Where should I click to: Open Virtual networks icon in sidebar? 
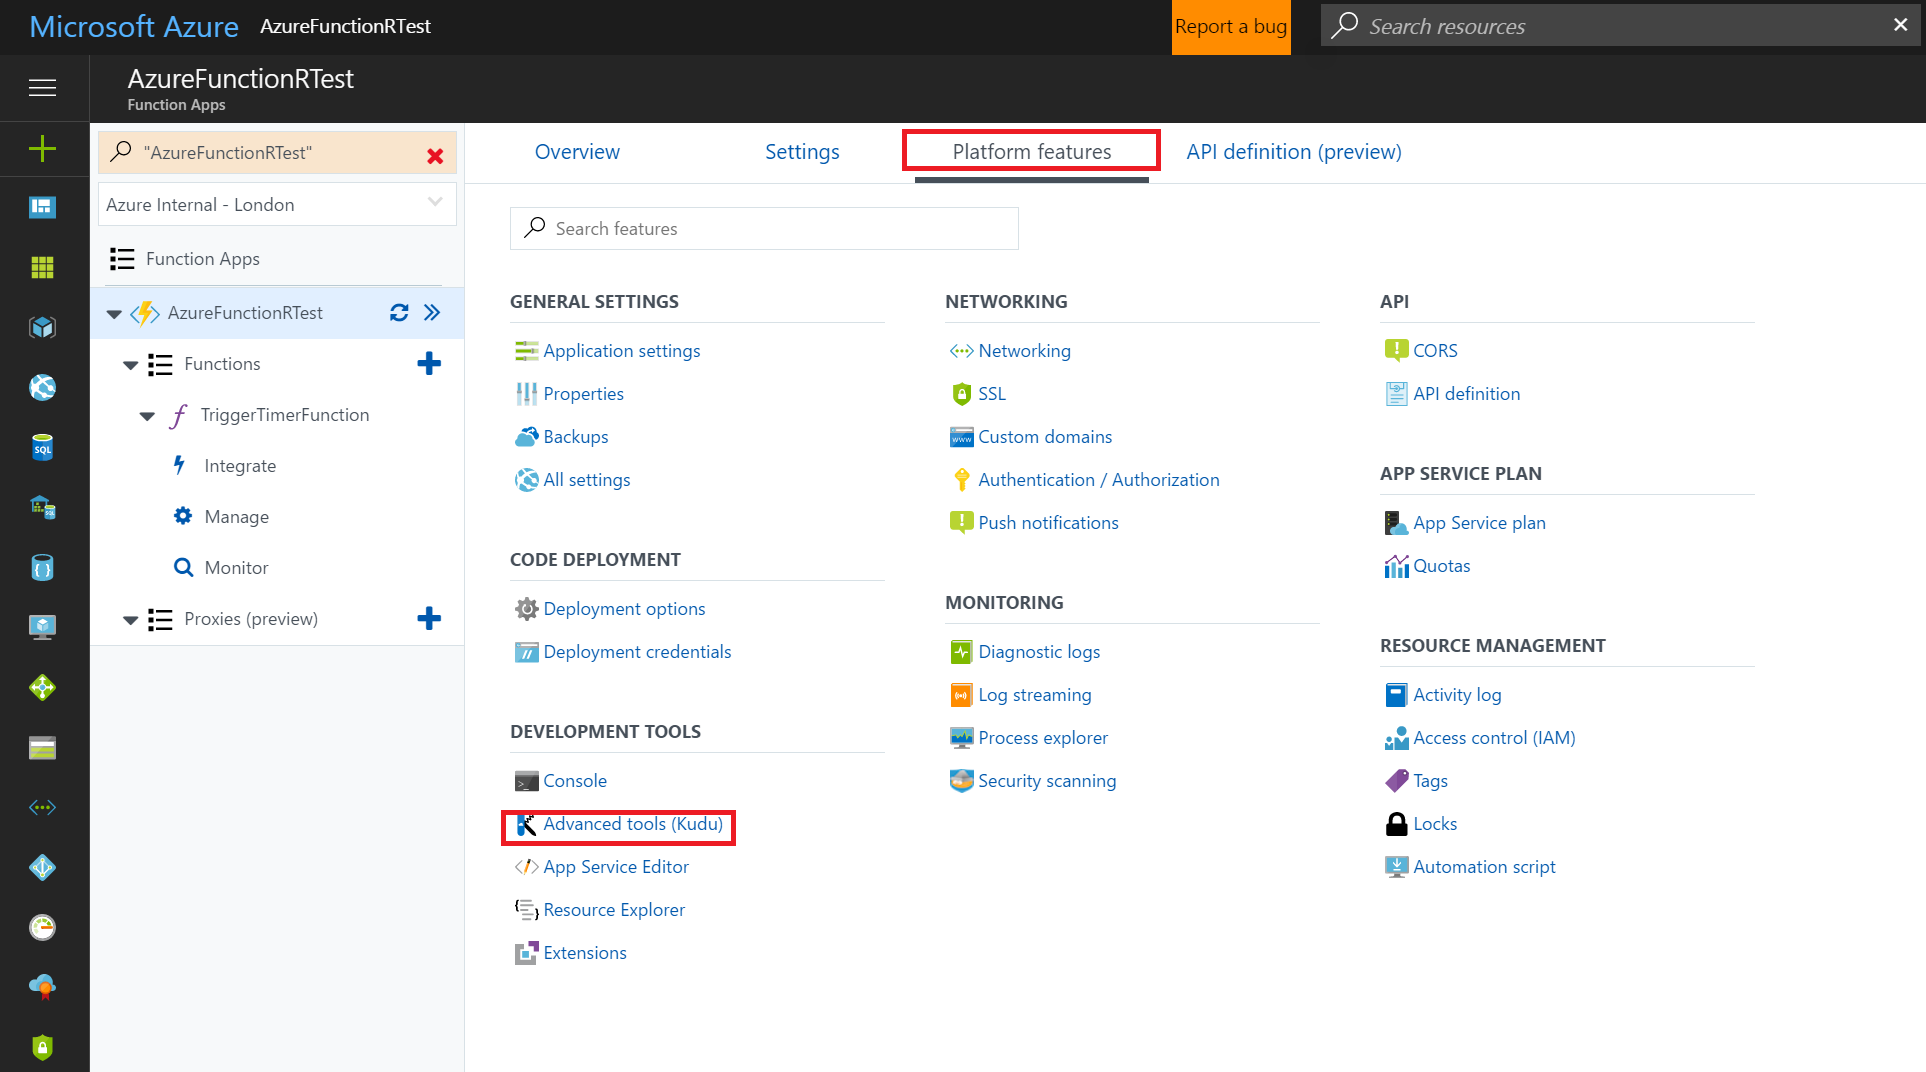[42, 807]
